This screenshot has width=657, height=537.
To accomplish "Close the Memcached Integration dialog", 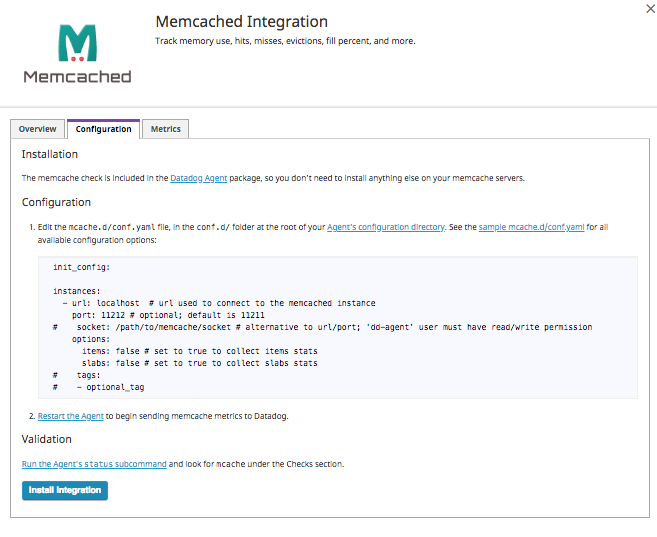I will coord(650,8).
